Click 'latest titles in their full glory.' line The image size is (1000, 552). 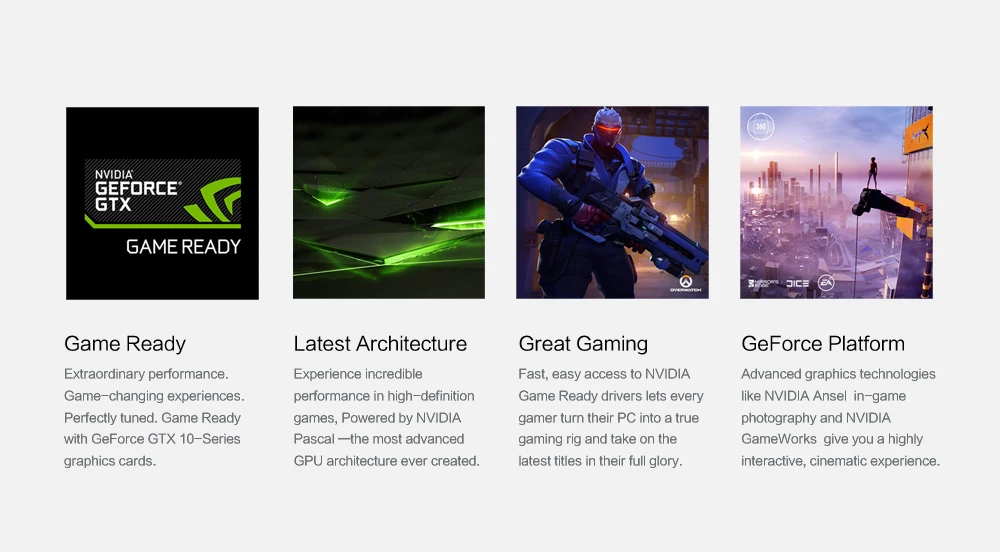[600, 461]
